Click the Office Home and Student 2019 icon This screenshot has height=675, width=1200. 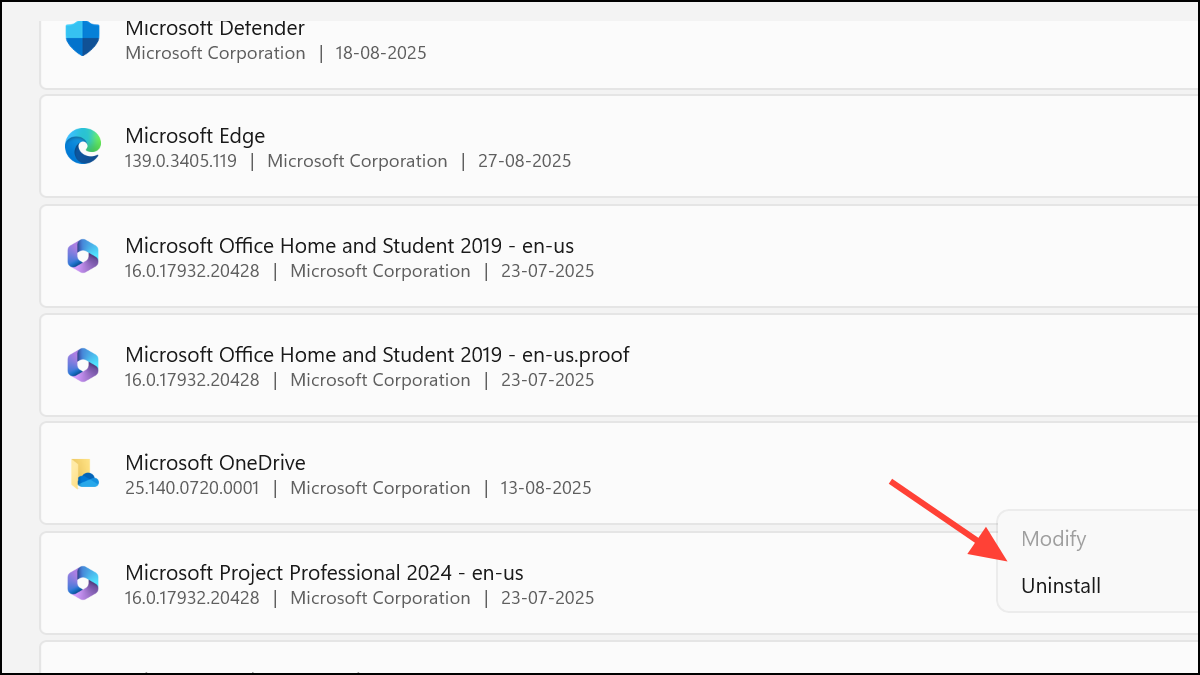pyautogui.click(x=83, y=256)
